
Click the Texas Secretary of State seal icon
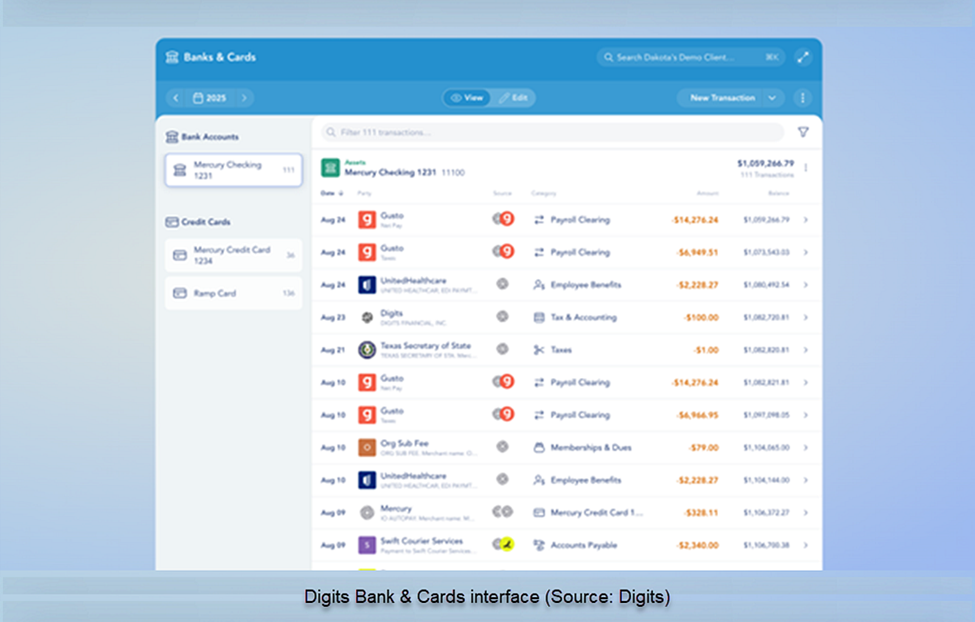pos(367,350)
